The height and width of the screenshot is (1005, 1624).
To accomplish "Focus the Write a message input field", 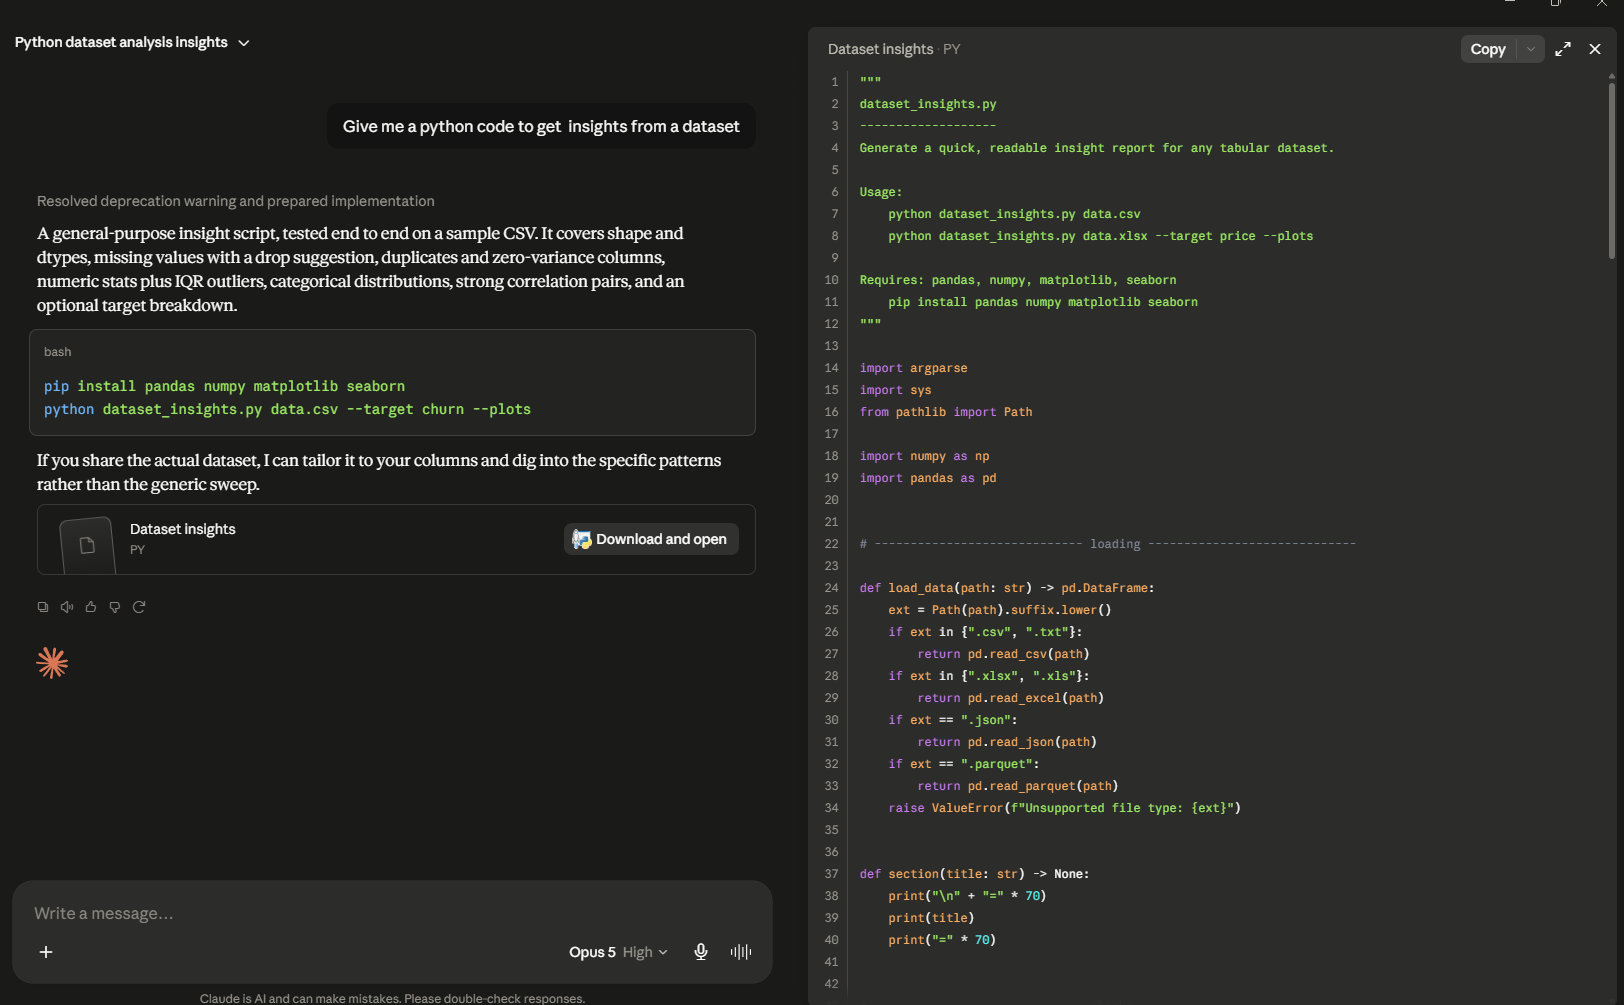I will (392, 913).
